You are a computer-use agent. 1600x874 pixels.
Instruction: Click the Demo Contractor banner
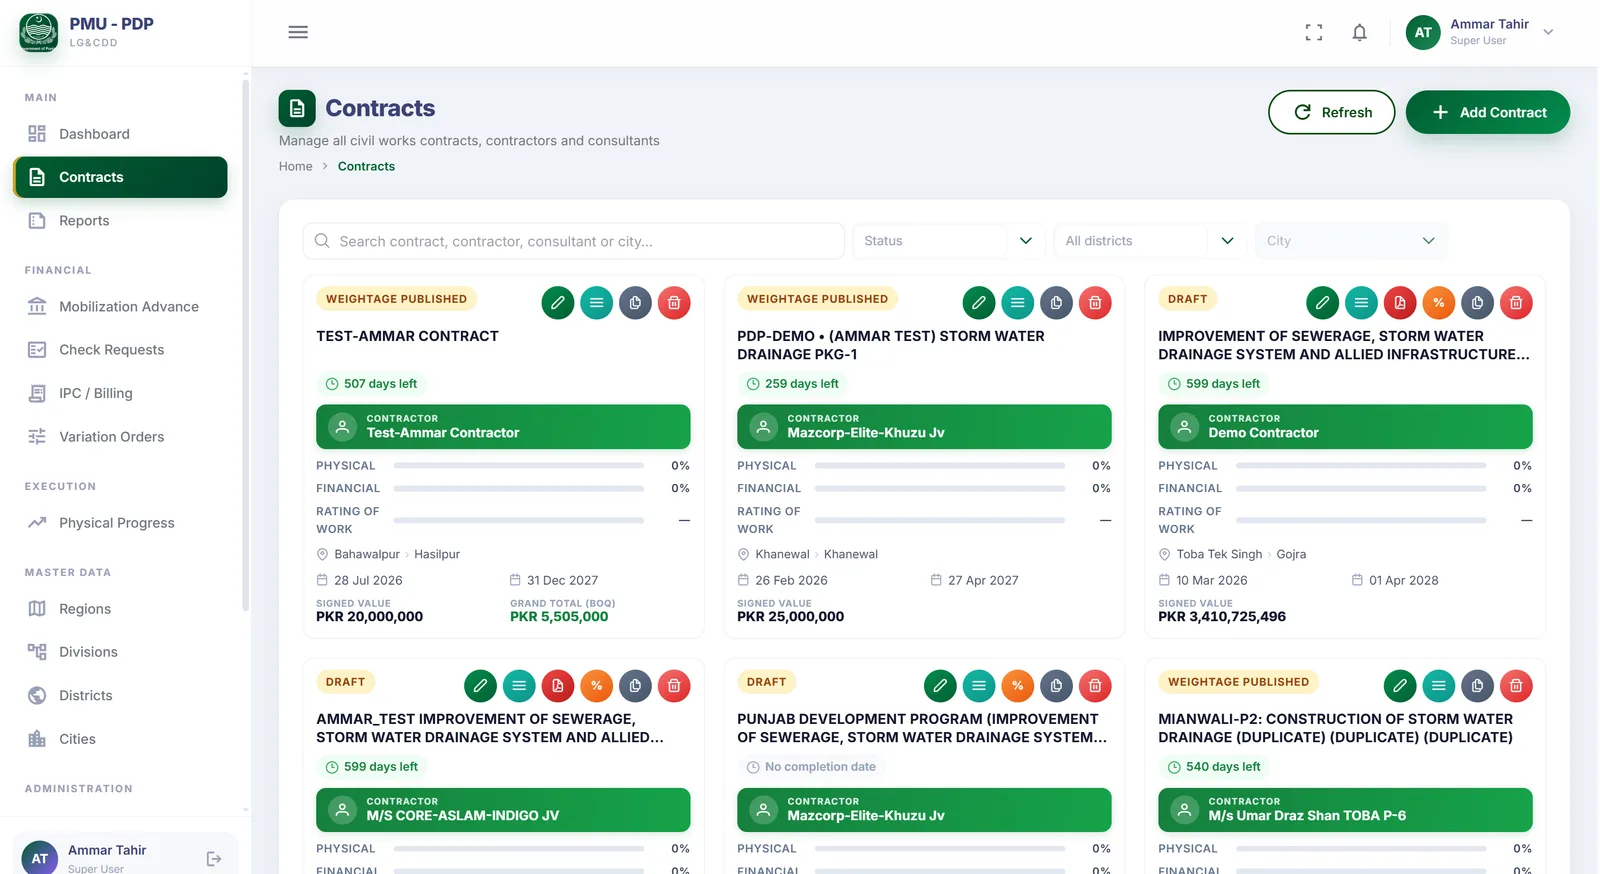coord(1345,427)
